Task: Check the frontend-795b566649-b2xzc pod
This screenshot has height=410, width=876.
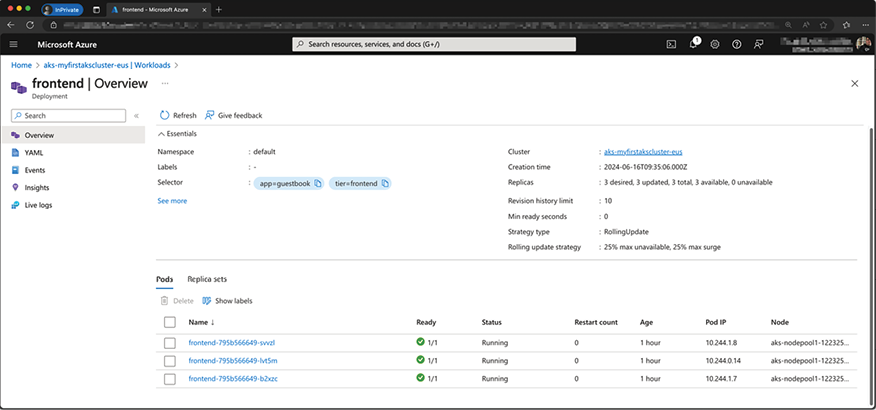Action: click(170, 379)
